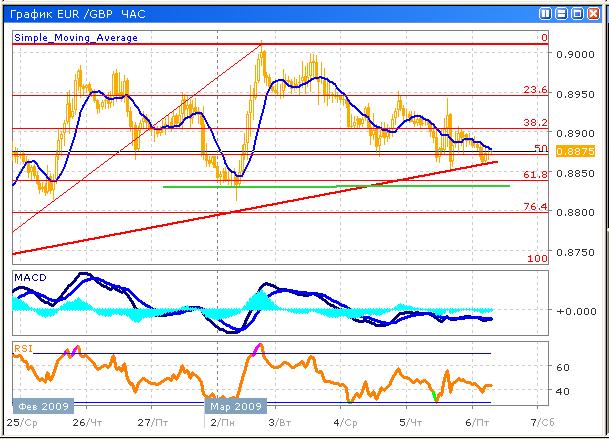The image size is (609, 439).
Task: Close the EUR/GBP chart window
Action: (593, 11)
